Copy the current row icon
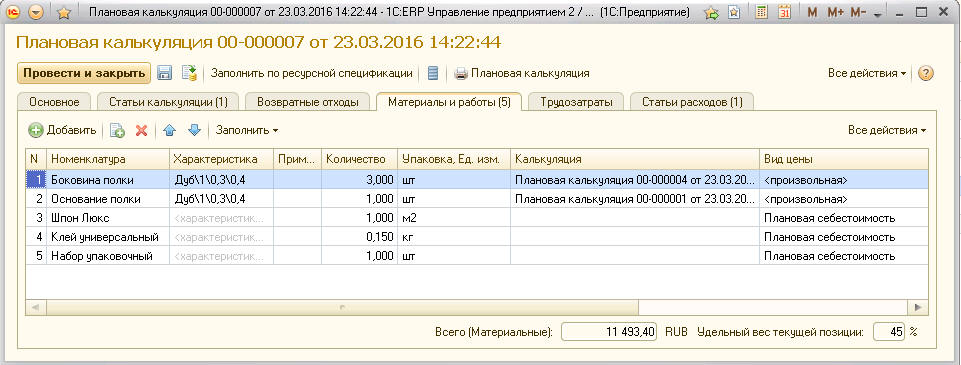 [x=117, y=130]
